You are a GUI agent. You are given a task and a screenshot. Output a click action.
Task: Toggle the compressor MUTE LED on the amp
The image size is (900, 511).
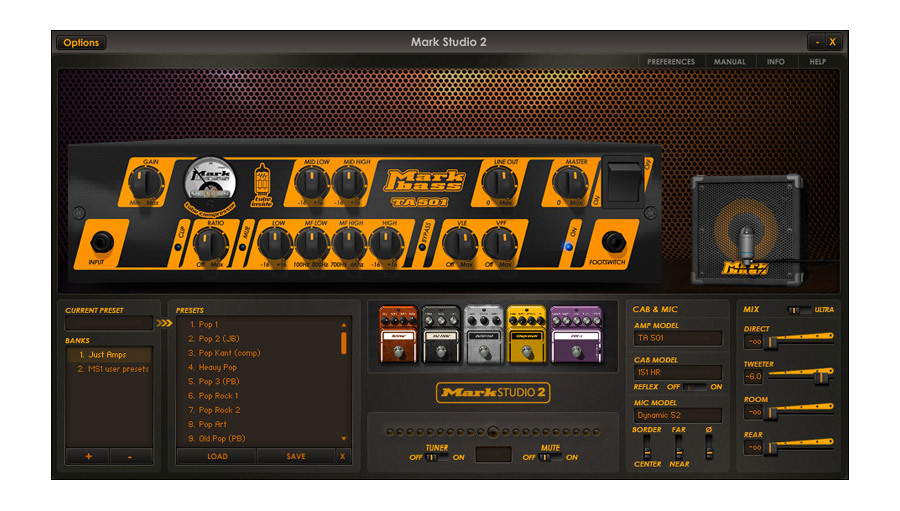pos(243,247)
